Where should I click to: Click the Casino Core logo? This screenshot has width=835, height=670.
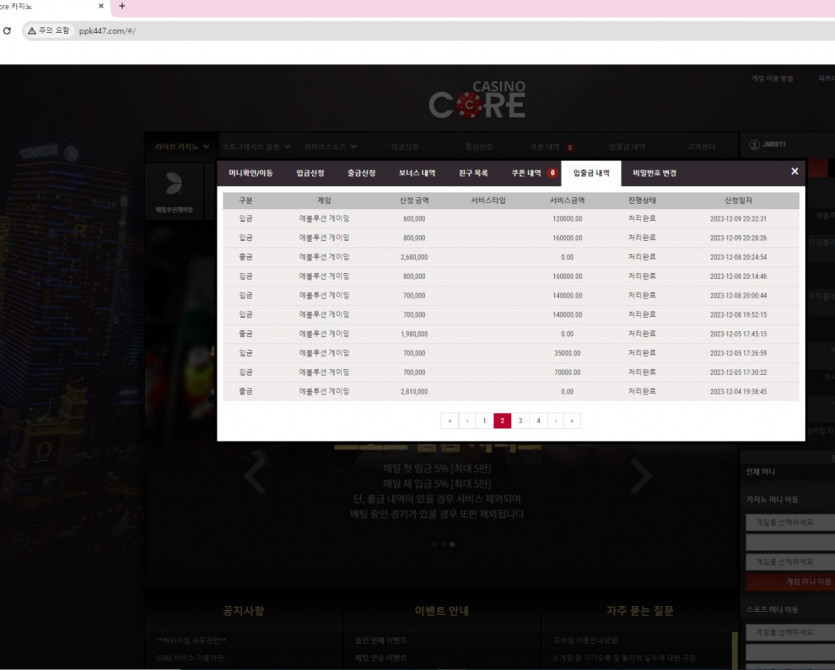(477, 100)
